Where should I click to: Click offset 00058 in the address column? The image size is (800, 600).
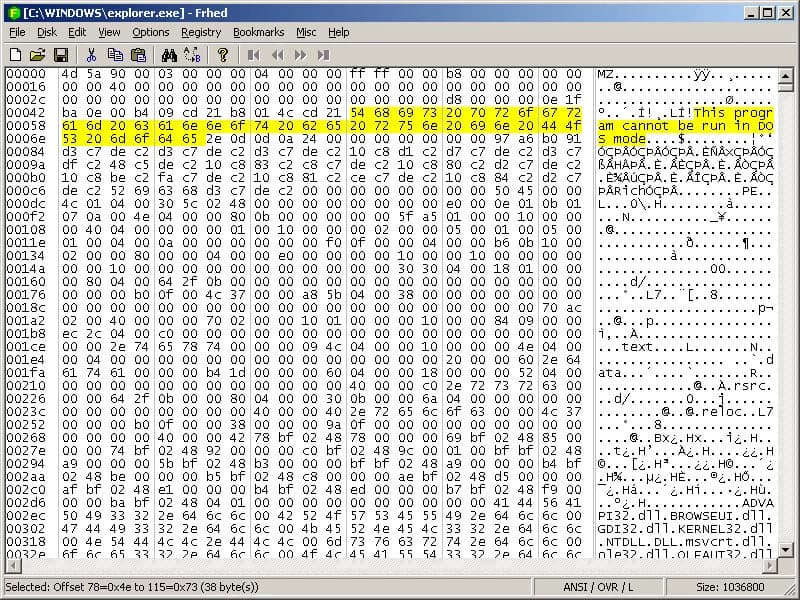26,127
